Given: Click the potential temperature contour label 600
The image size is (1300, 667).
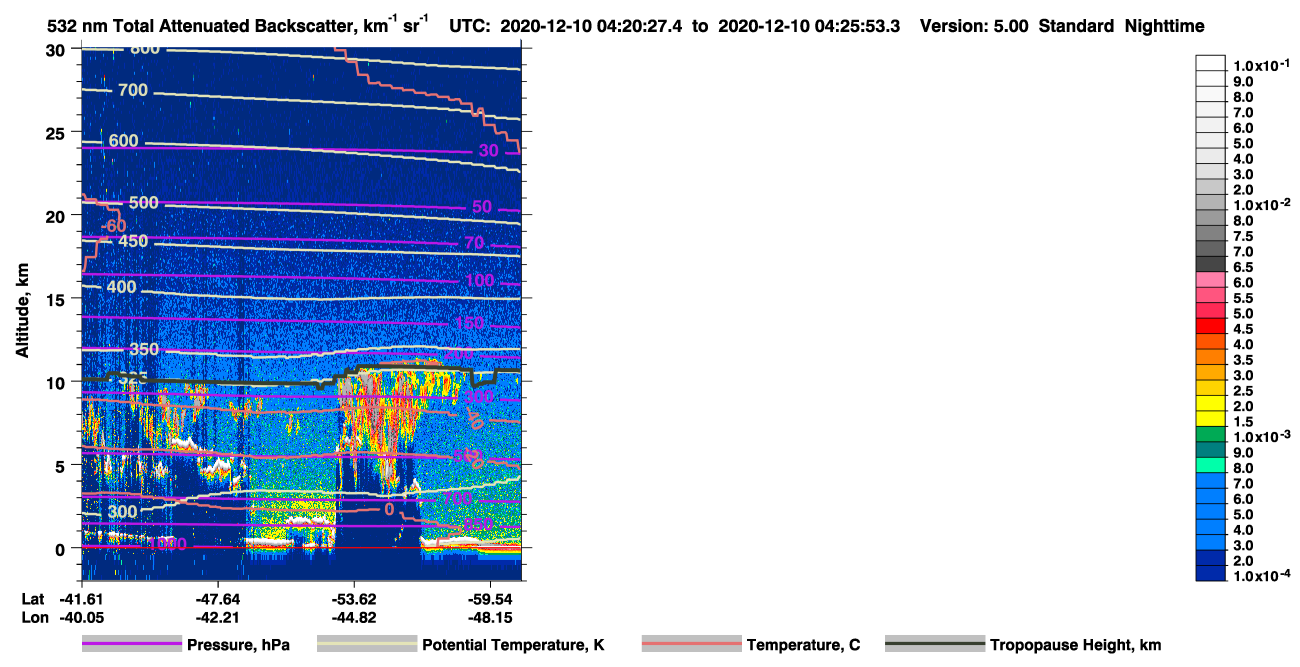Looking at the screenshot, I should 123,141.
